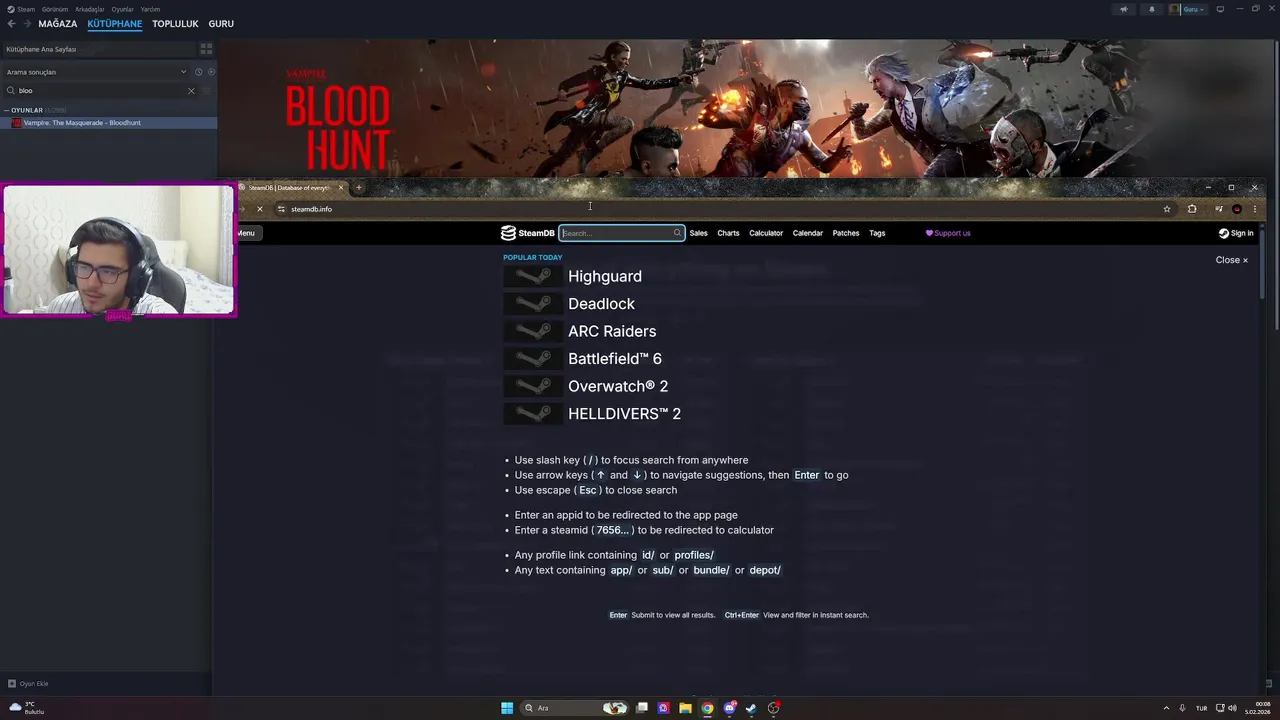Open the Görünüm menu

[55, 9]
